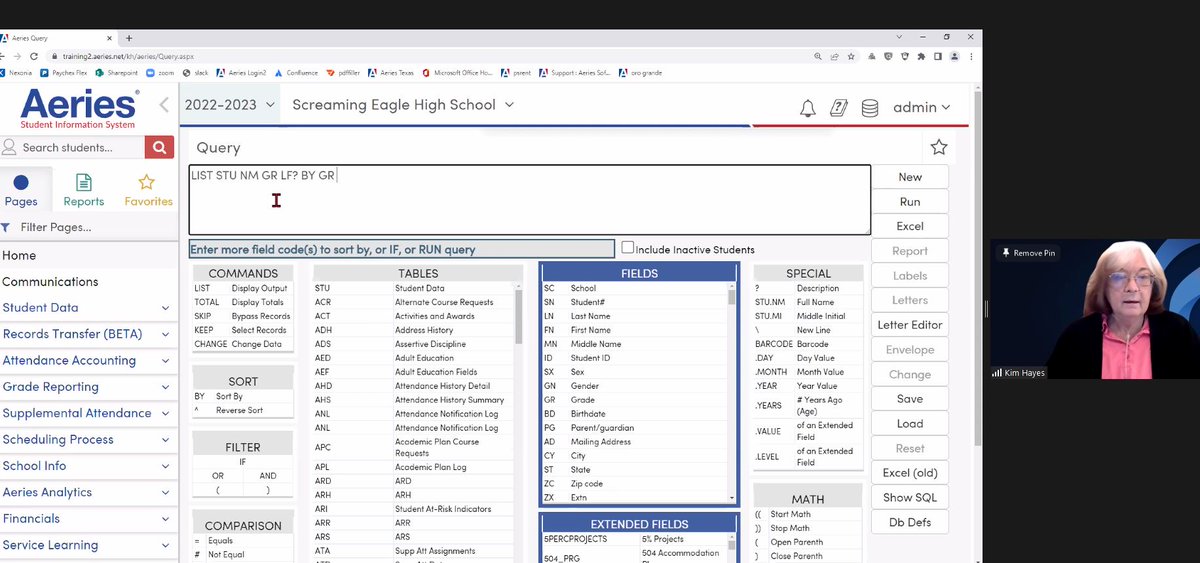Viewport: 1200px width, 563px height.
Task: Toggle Include Inactive Students checkbox
Action: 628,248
